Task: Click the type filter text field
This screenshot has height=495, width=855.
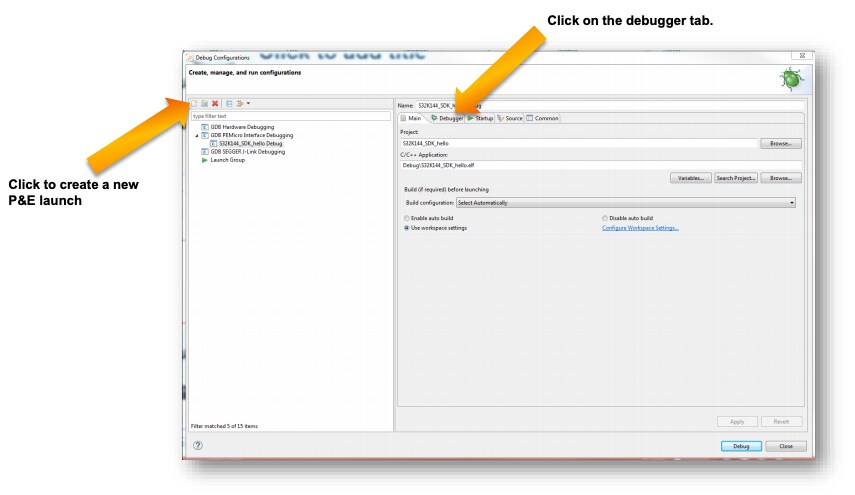Action: [288, 116]
